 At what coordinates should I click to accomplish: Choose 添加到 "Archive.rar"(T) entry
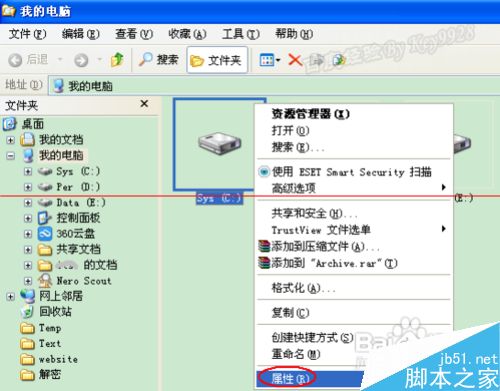click(354, 263)
